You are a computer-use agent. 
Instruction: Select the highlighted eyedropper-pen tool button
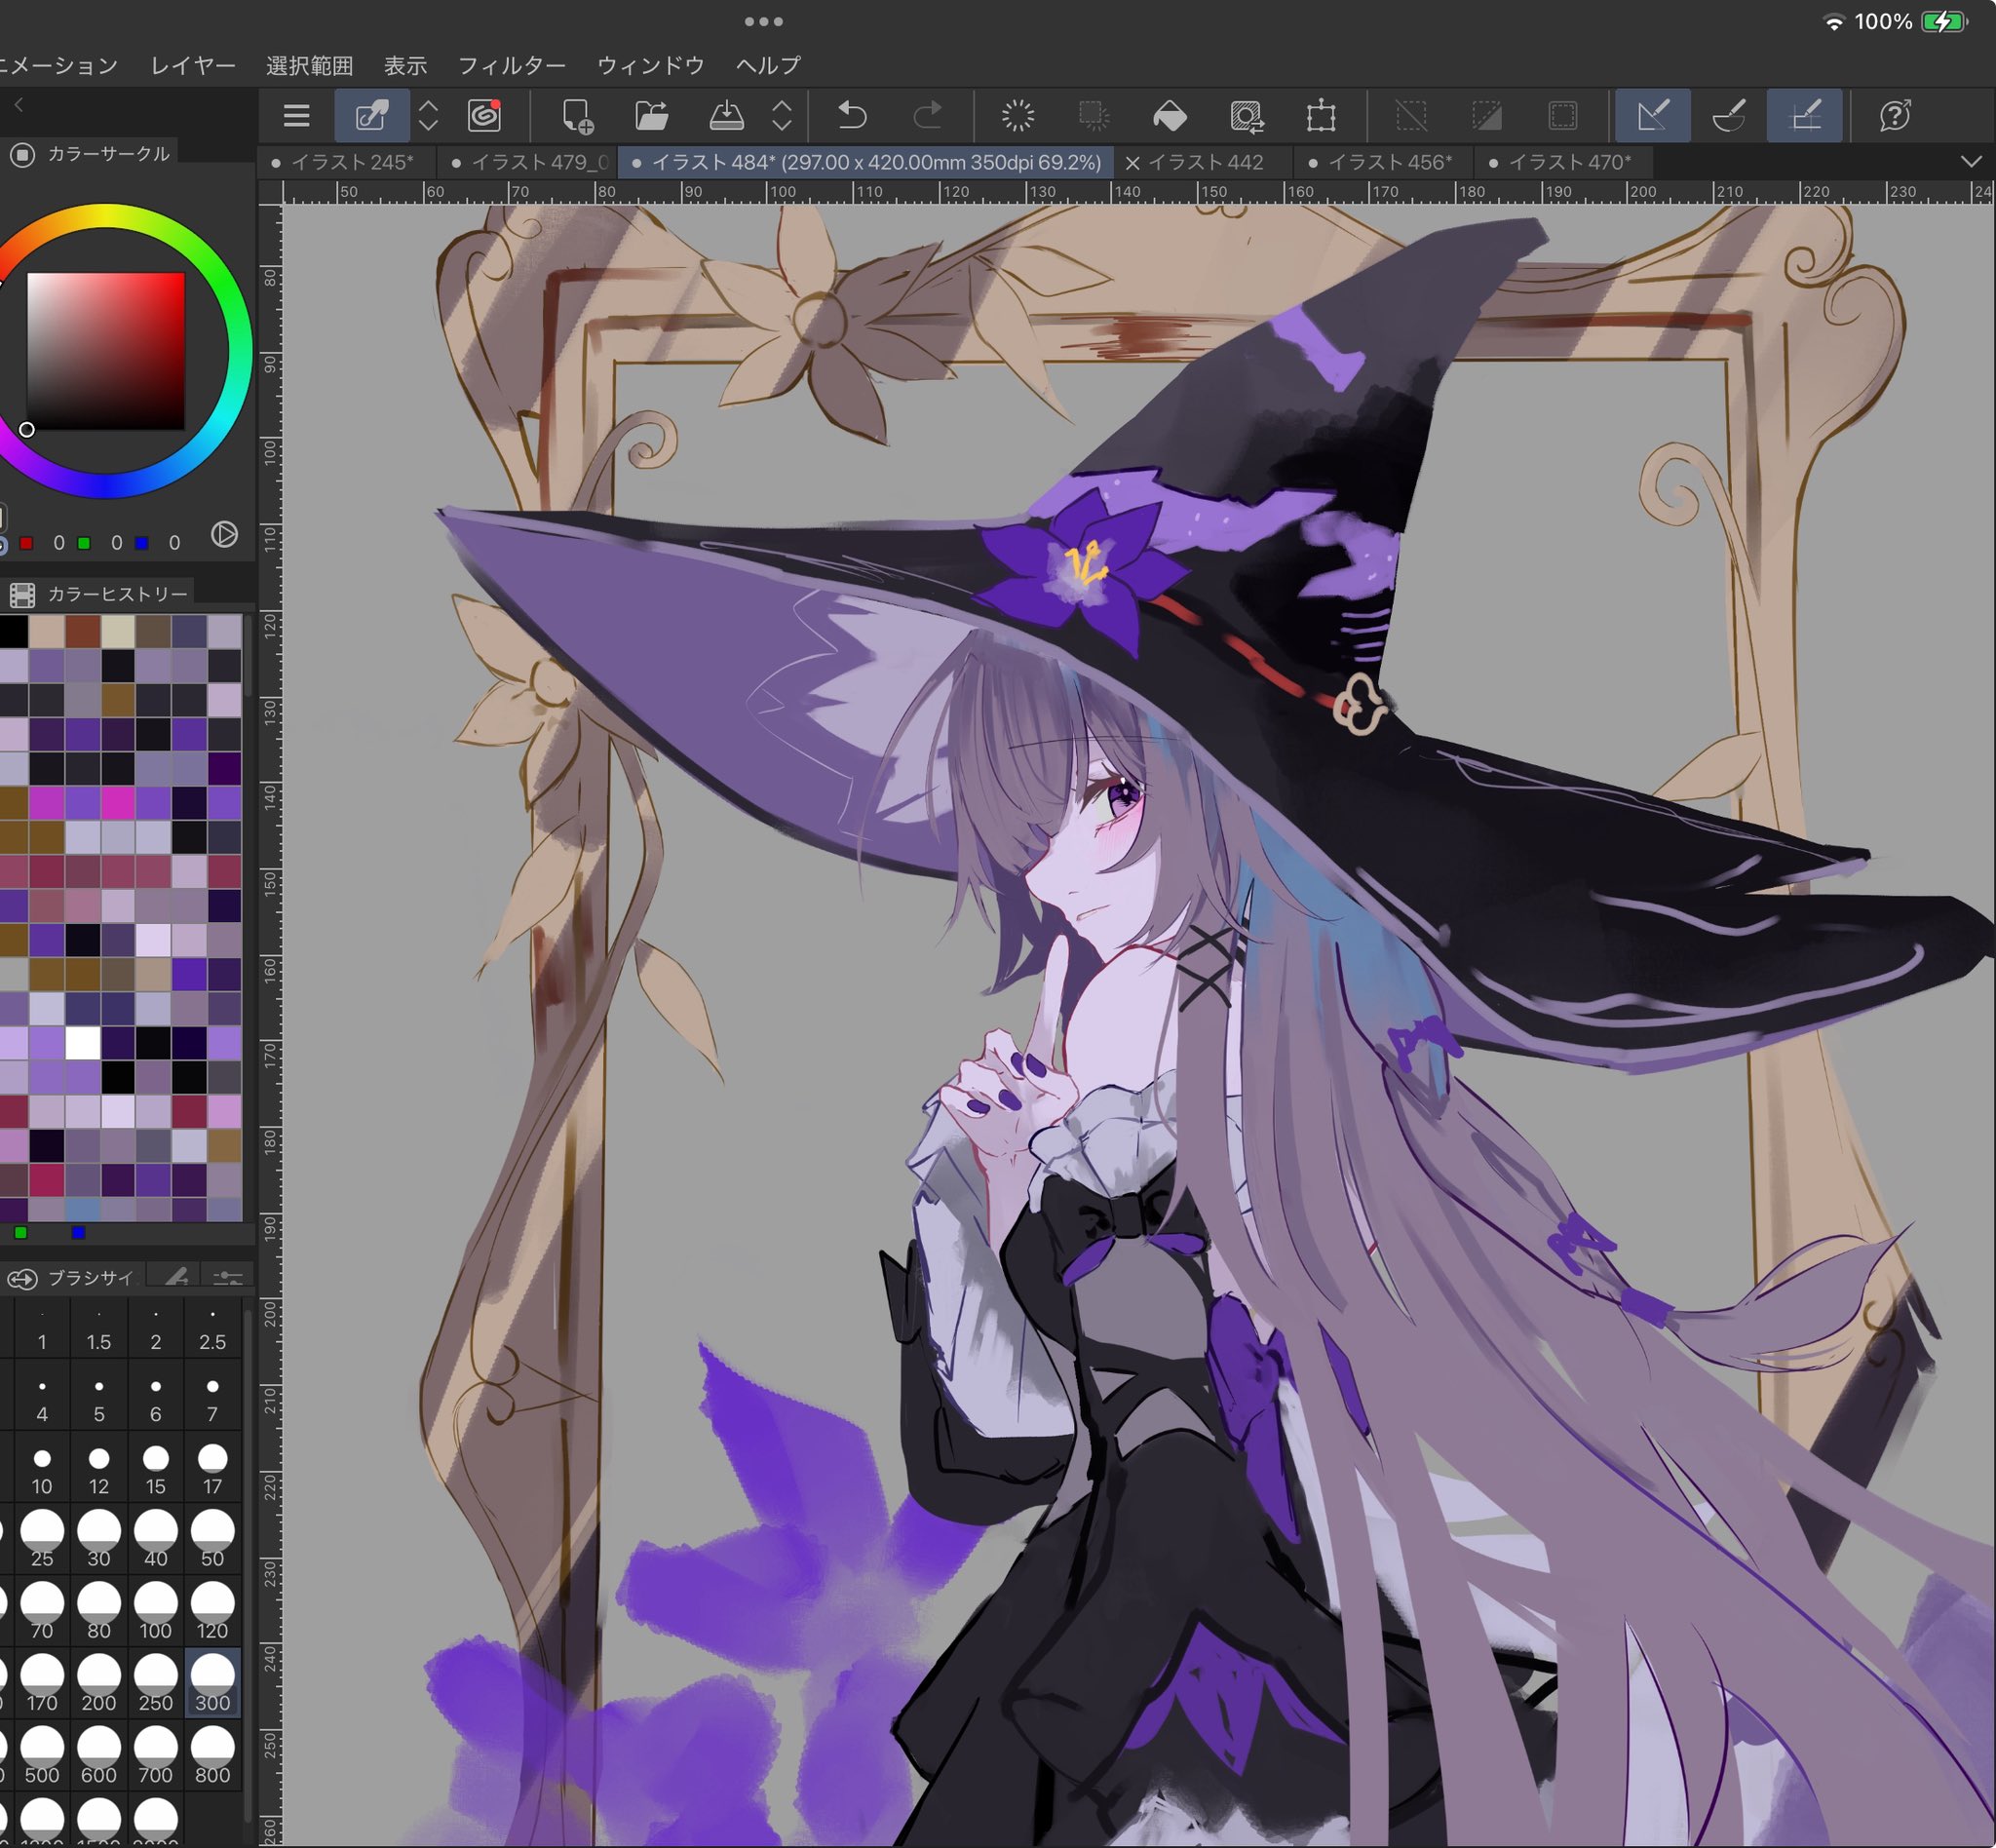372,116
